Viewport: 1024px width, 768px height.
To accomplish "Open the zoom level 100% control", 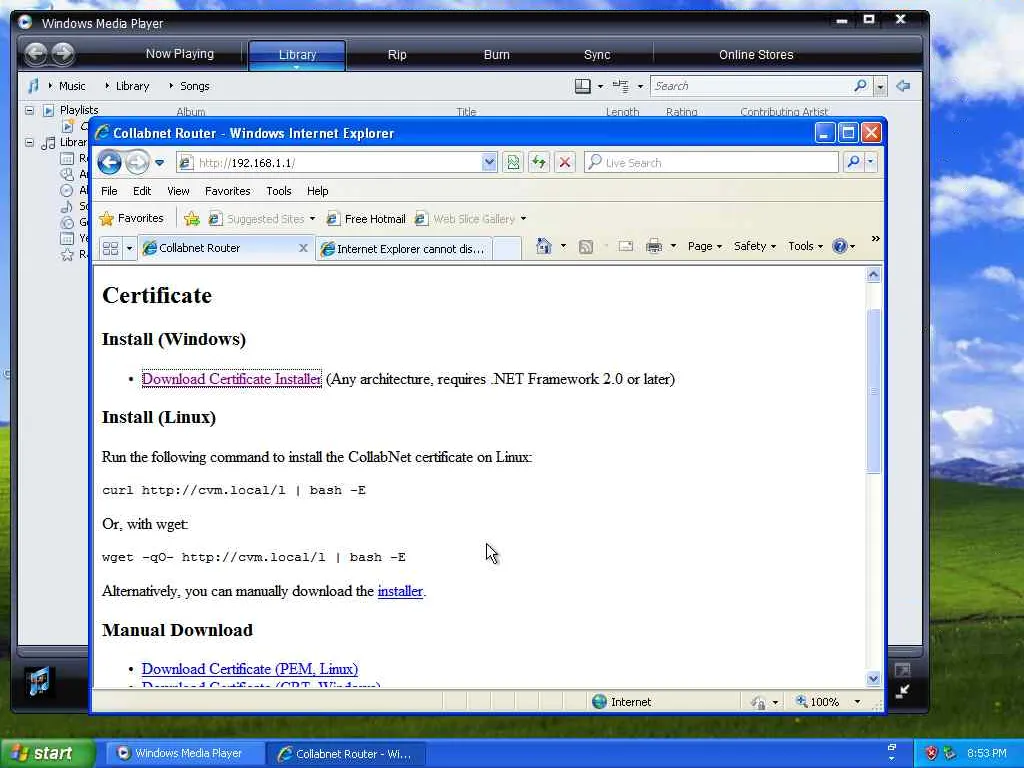I will click(827, 702).
